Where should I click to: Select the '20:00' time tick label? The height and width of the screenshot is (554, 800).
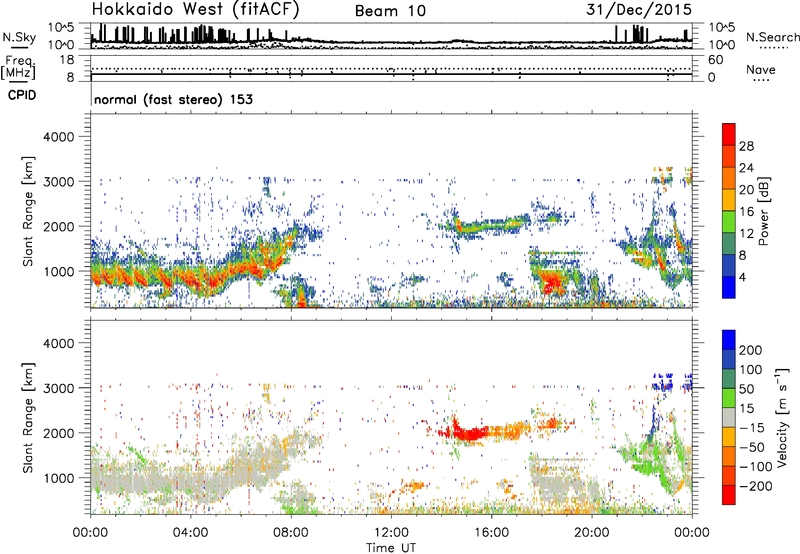pos(592,533)
